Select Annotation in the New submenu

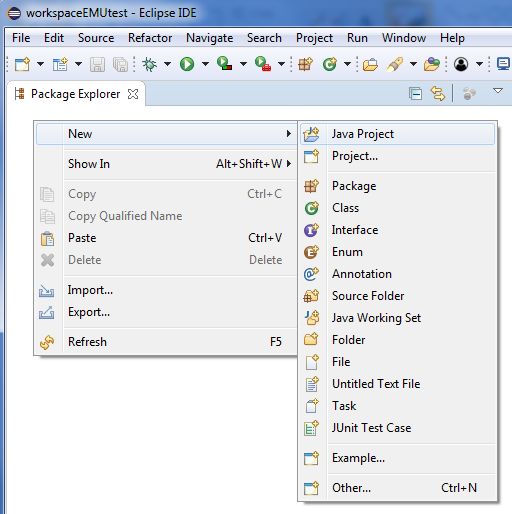(398, 274)
